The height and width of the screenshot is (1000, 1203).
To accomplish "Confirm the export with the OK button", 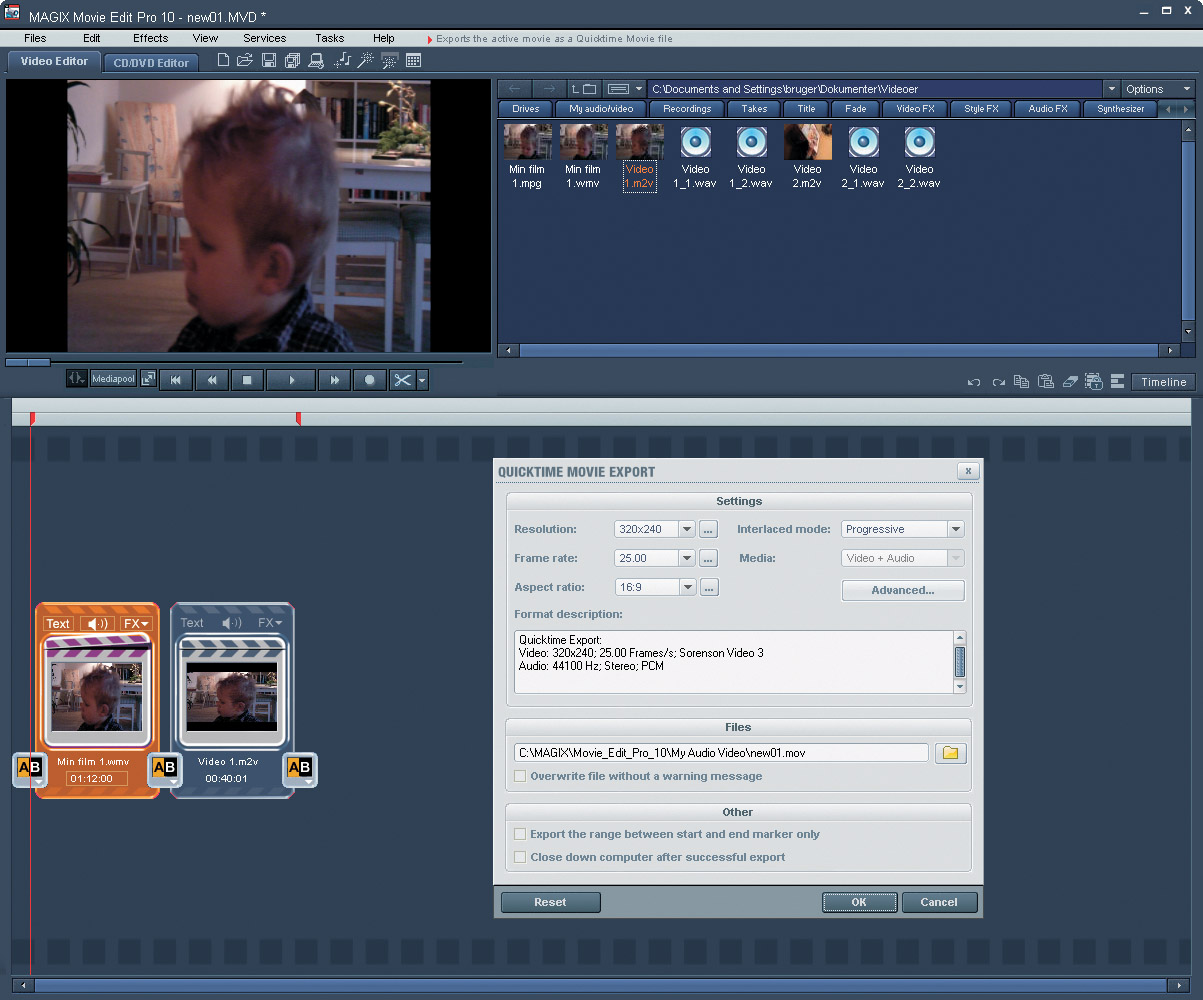I will 859,902.
